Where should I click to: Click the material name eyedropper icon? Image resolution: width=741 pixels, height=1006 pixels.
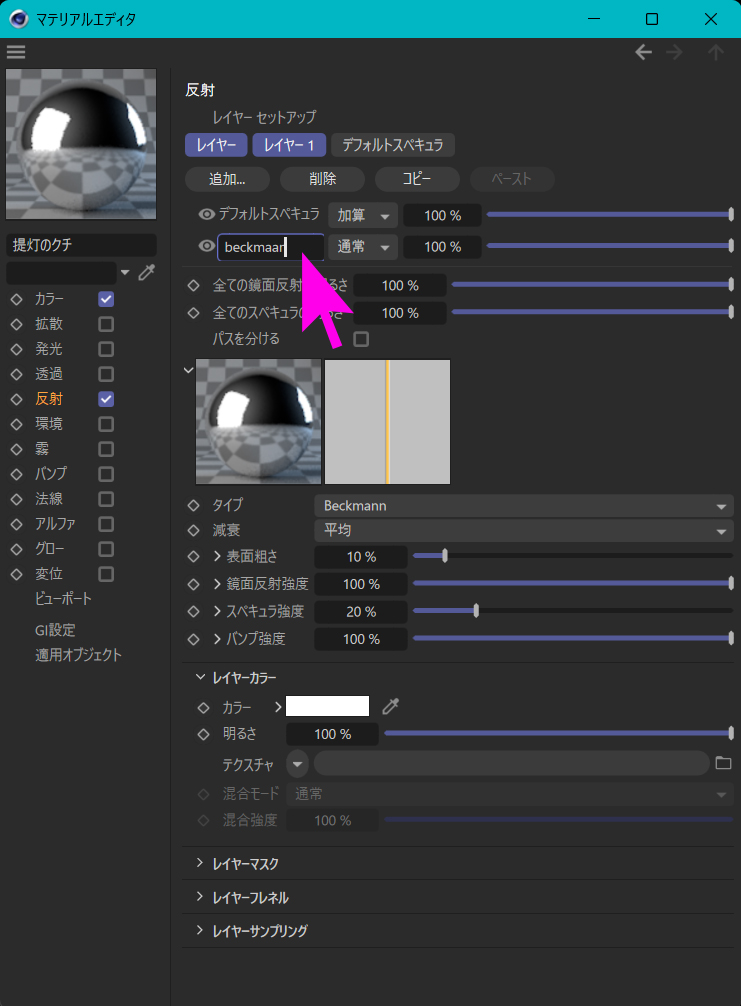point(147,272)
